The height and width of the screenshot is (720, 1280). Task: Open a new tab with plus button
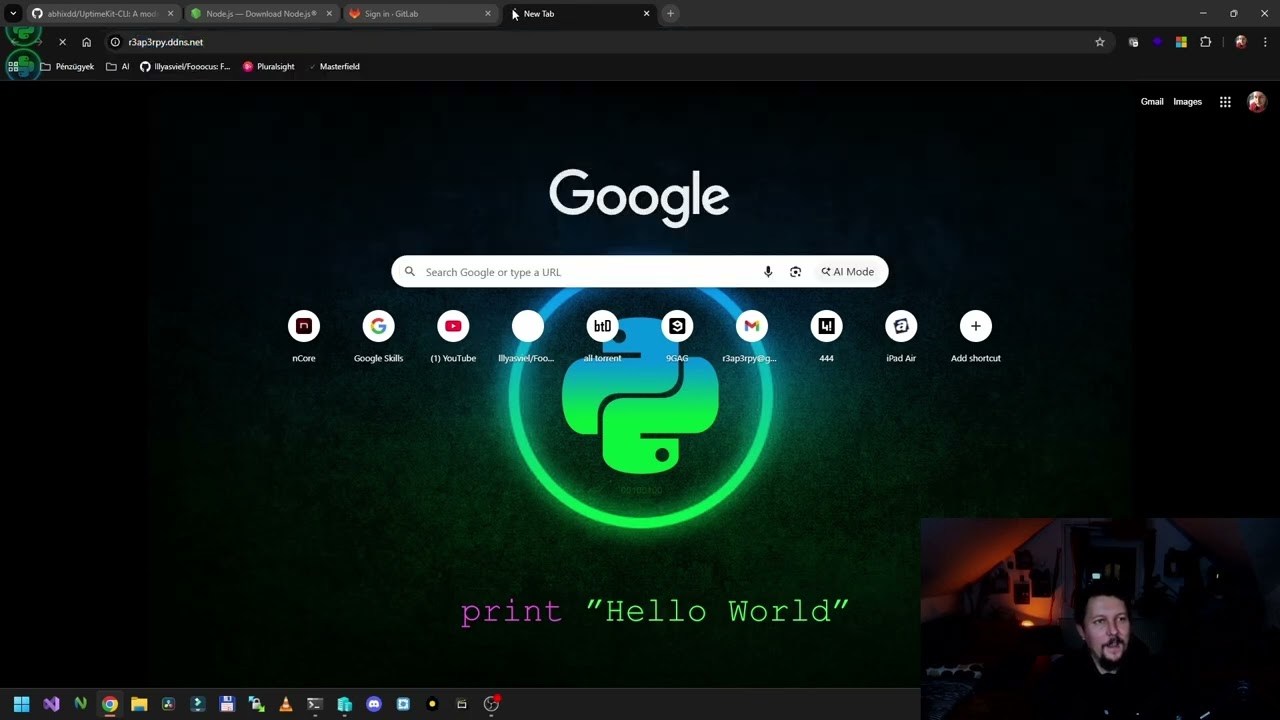(x=671, y=13)
